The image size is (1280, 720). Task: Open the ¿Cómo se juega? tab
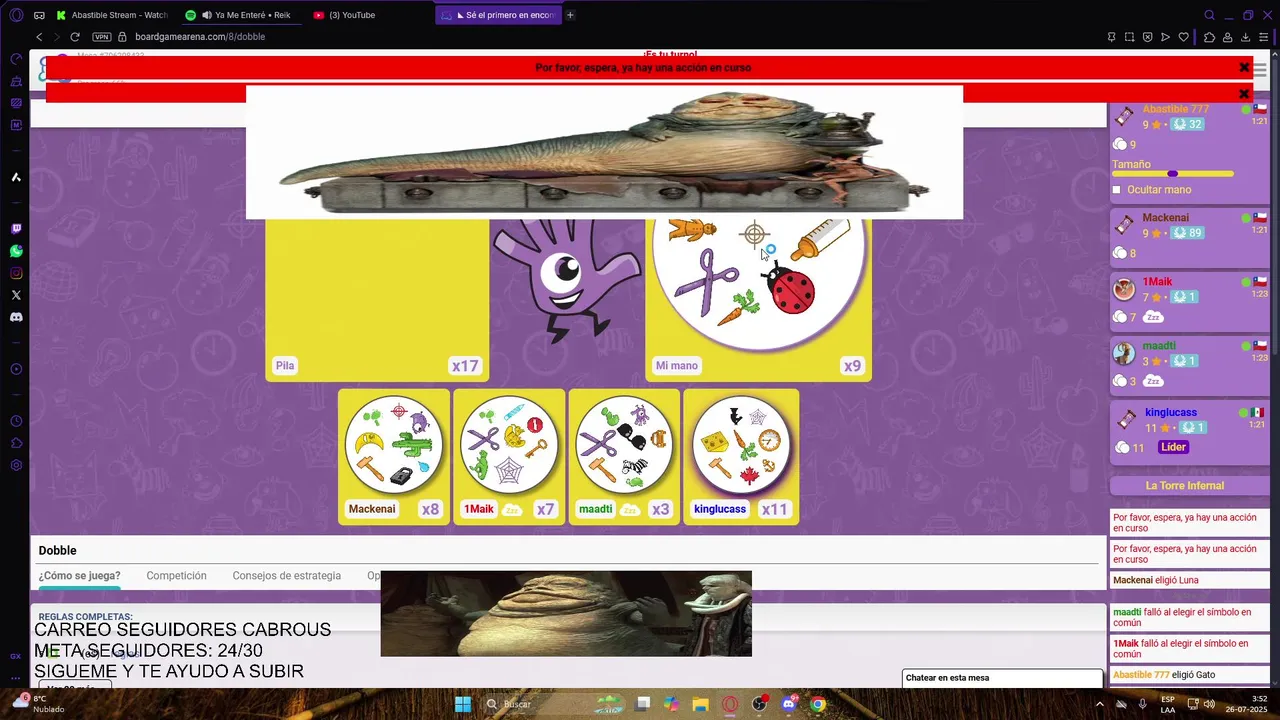[x=79, y=576]
